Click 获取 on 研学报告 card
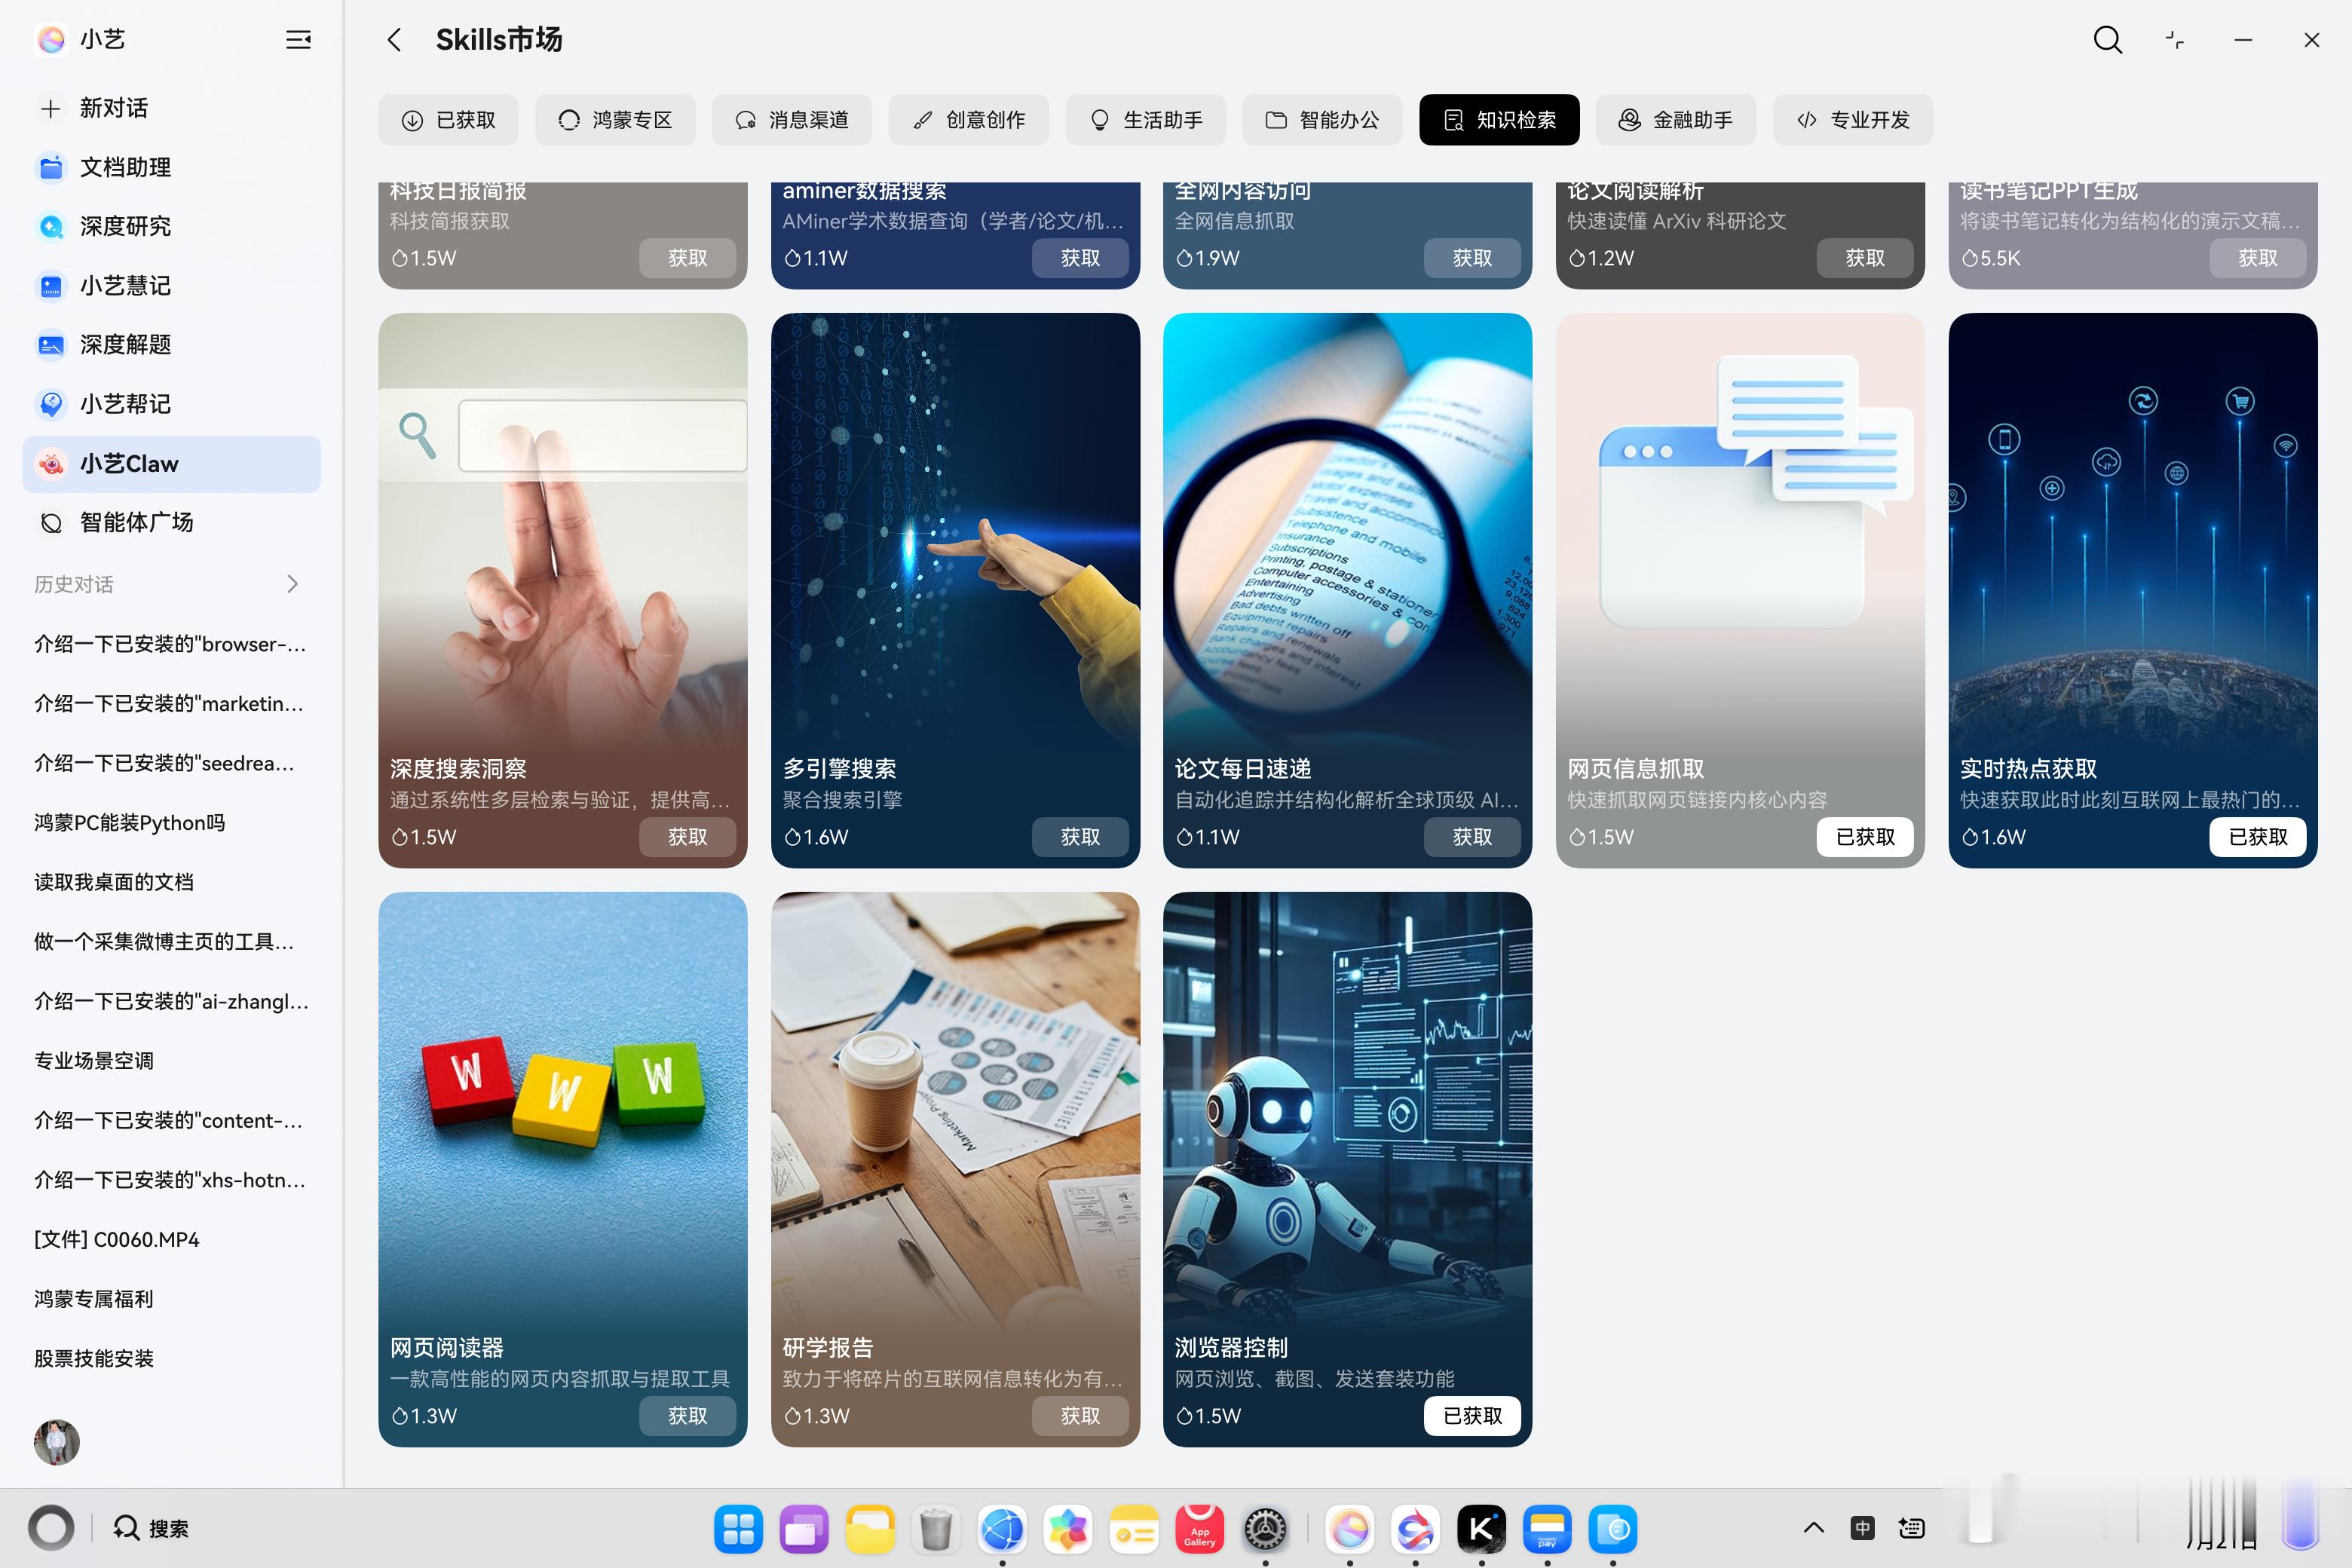Image resolution: width=2352 pixels, height=1568 pixels. [1080, 1415]
